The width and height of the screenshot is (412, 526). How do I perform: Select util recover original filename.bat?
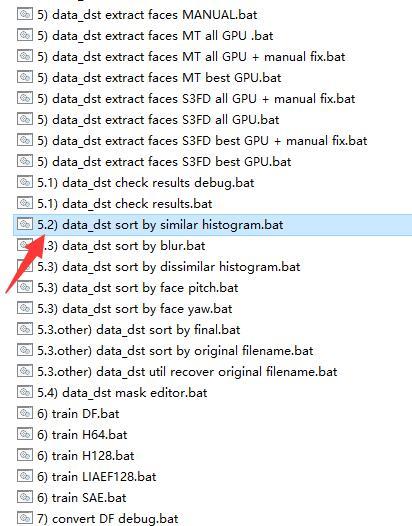click(187, 371)
